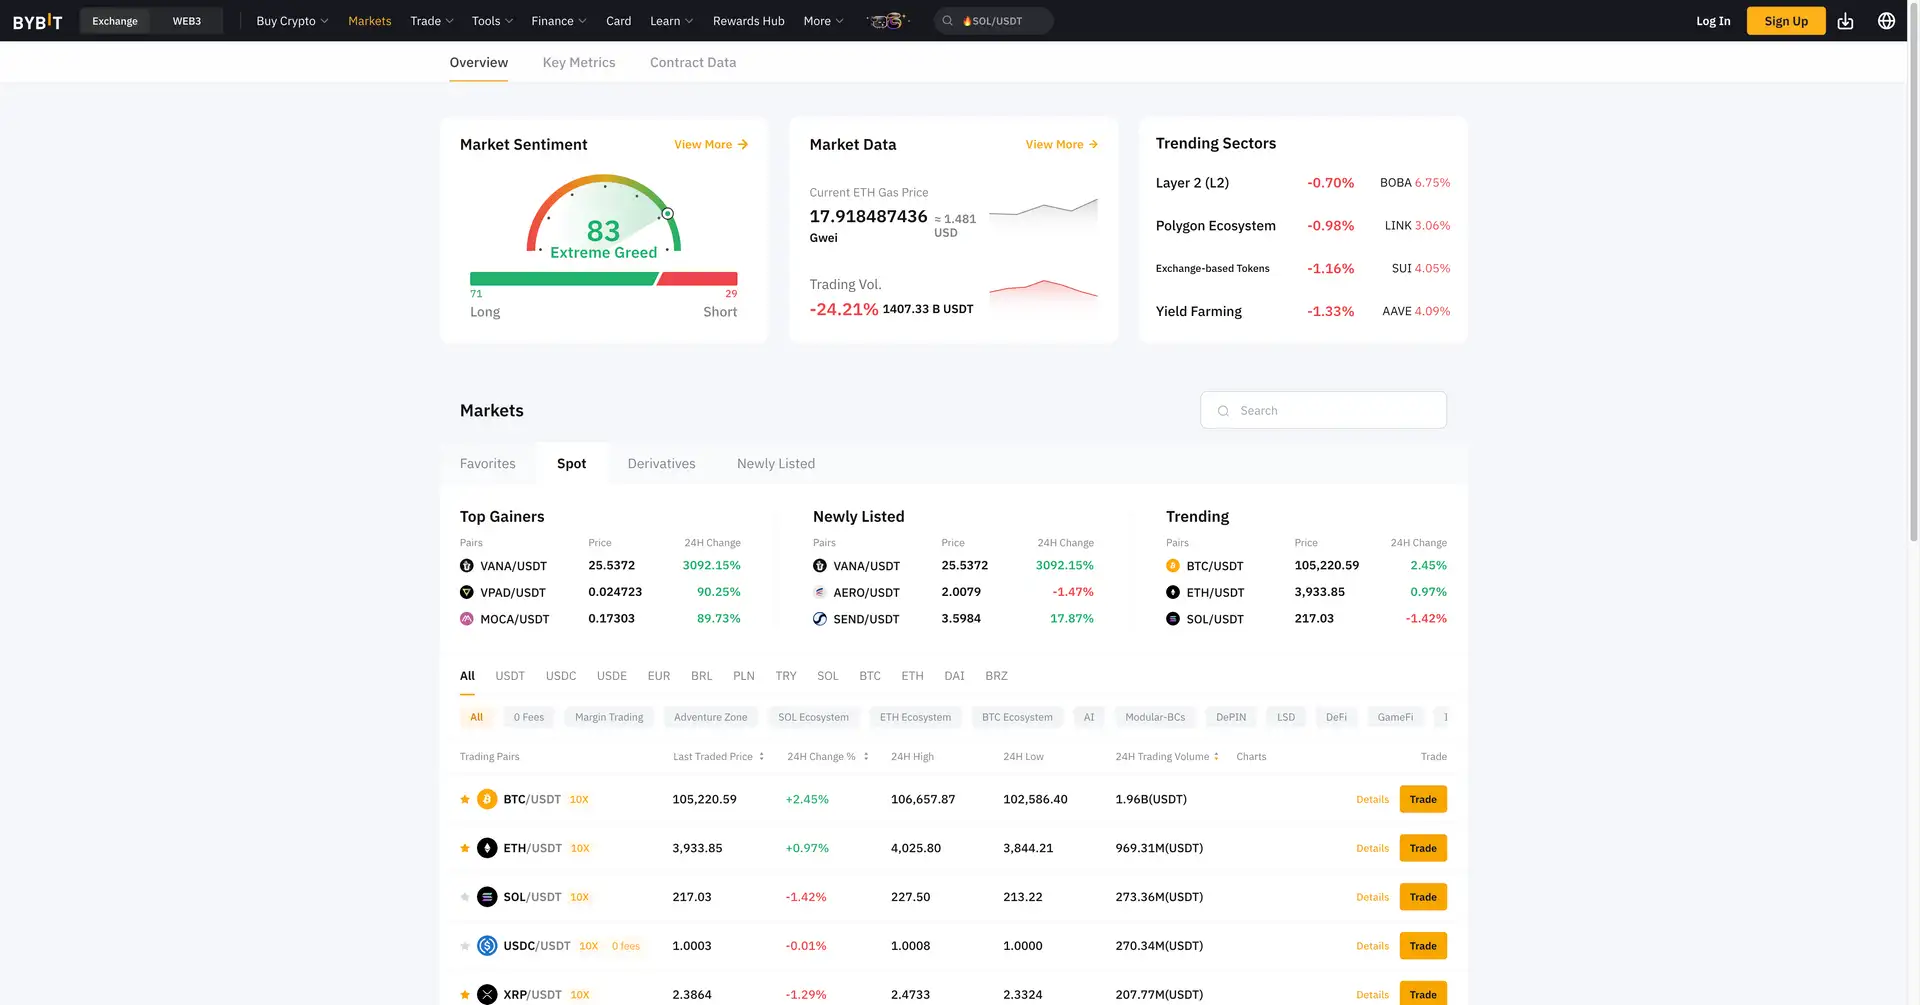Toggle favorite star for SOL/USDT
This screenshot has width=1920, height=1005.
465,897
